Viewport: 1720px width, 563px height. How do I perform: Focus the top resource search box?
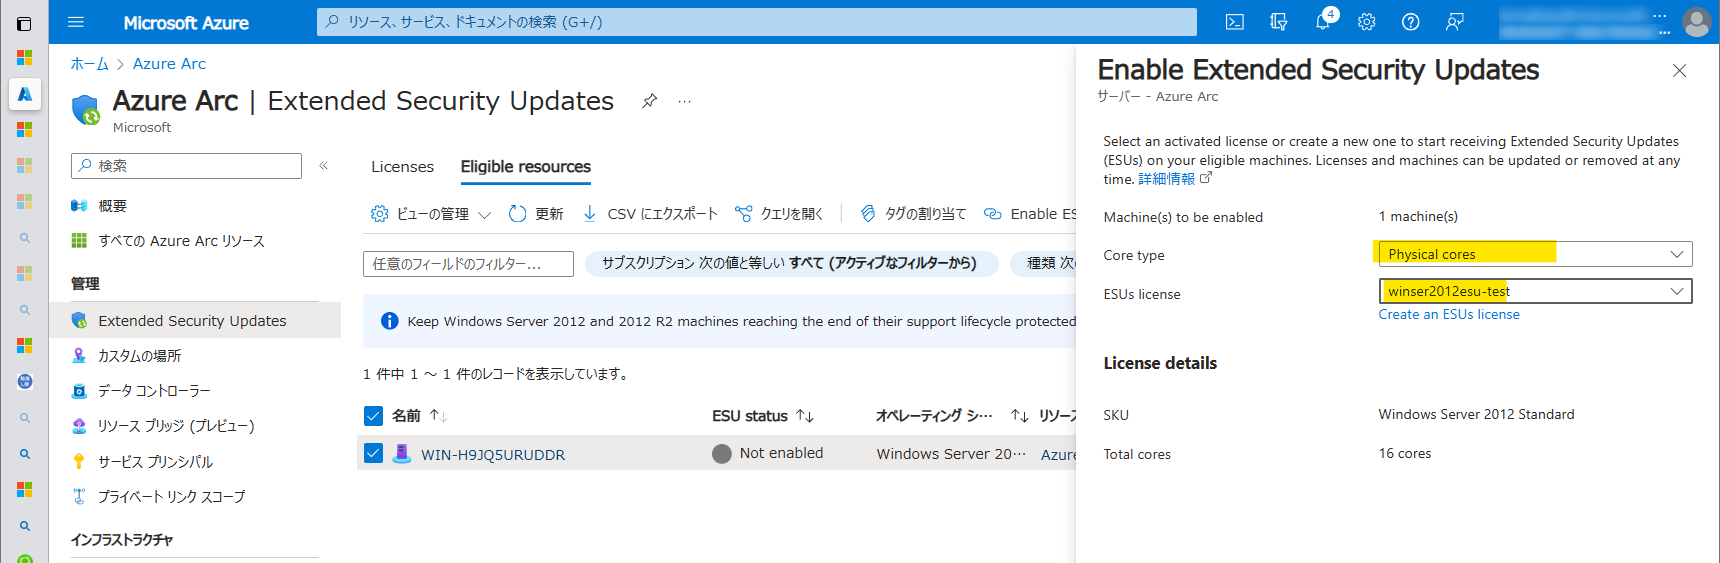(757, 22)
